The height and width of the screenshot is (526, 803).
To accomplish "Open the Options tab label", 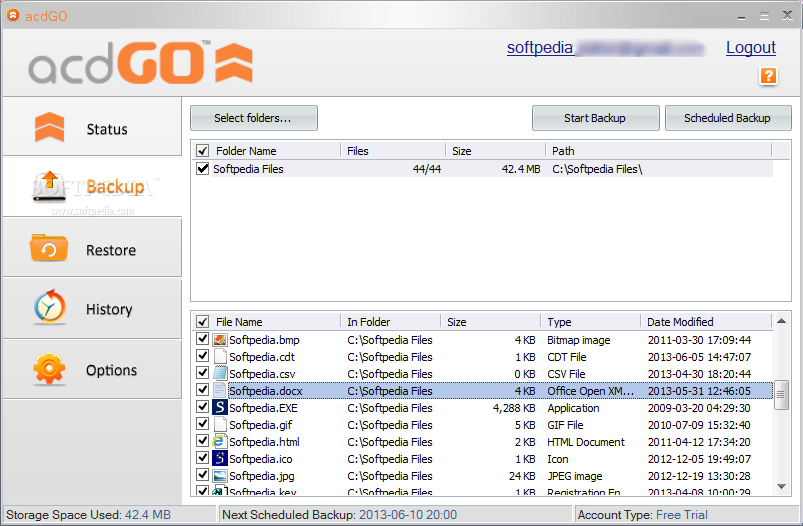I will (x=111, y=370).
